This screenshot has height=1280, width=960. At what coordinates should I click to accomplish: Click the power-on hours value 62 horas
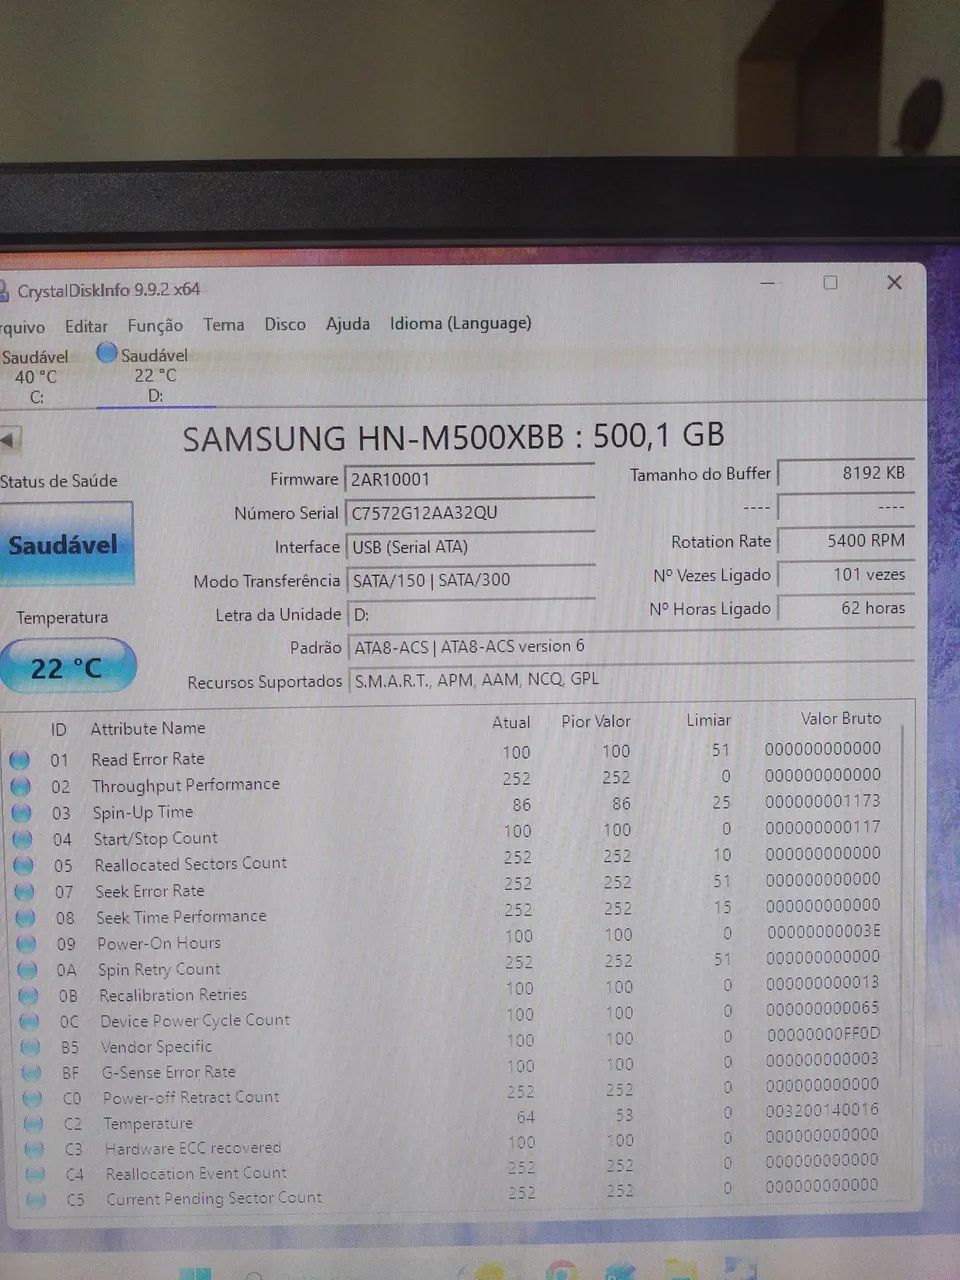(x=846, y=608)
